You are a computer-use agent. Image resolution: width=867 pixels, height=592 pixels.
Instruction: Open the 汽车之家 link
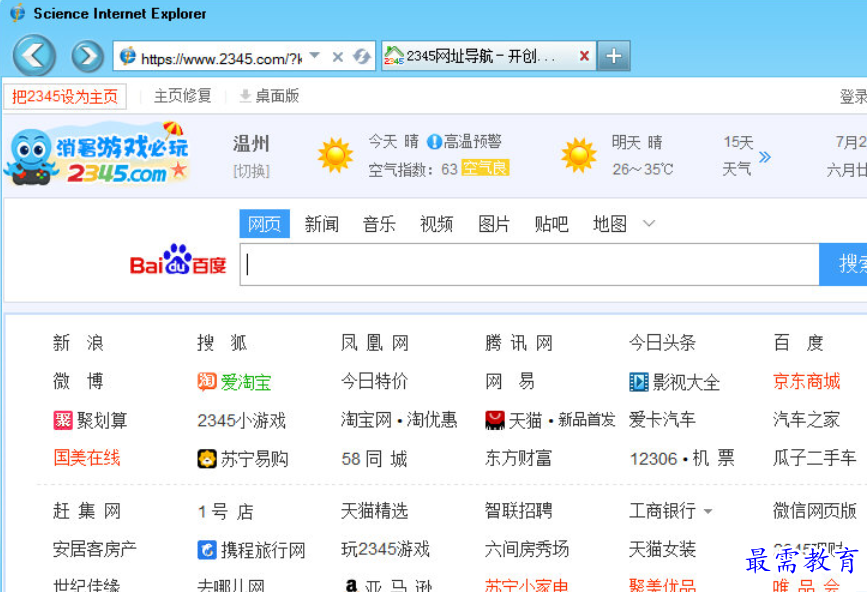point(807,420)
